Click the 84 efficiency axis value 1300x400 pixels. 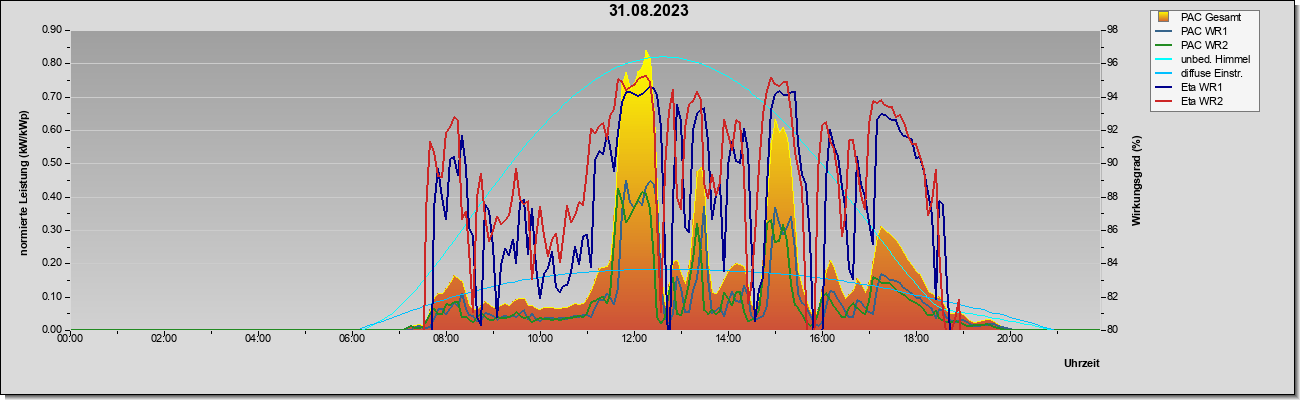tap(1111, 263)
